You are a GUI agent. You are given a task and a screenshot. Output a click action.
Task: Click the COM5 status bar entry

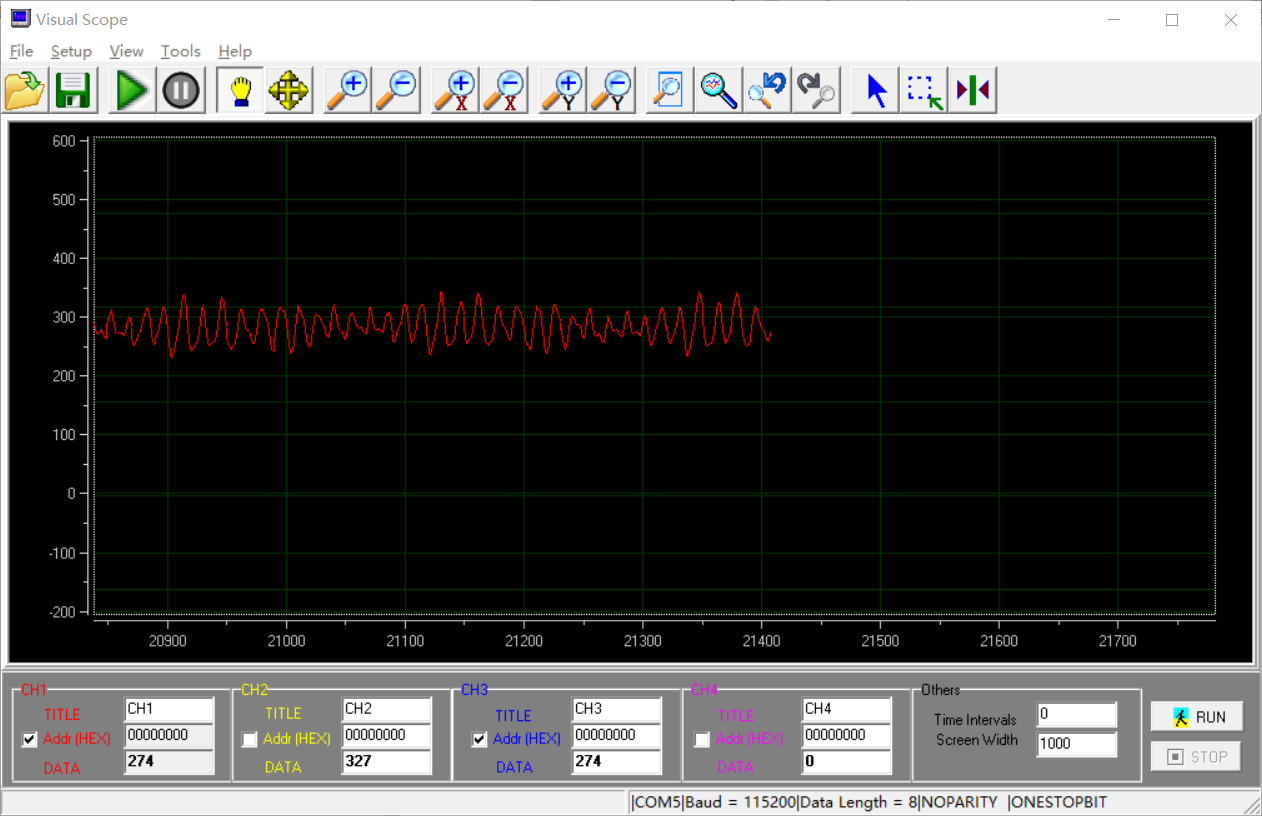(x=658, y=802)
